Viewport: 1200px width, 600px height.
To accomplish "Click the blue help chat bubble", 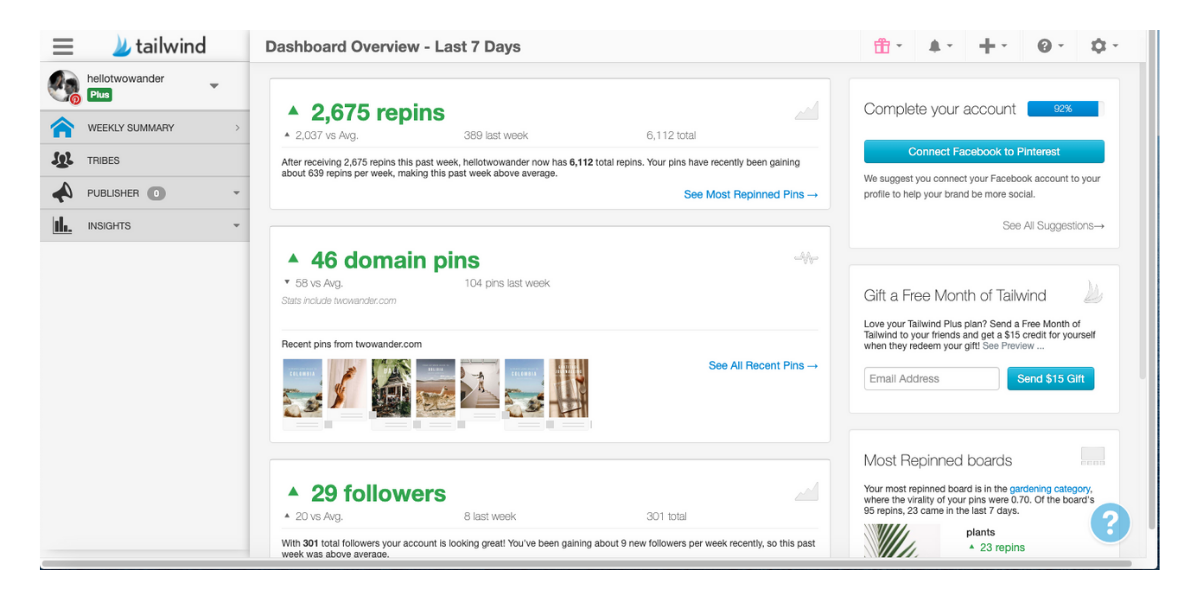I will click(1110, 522).
